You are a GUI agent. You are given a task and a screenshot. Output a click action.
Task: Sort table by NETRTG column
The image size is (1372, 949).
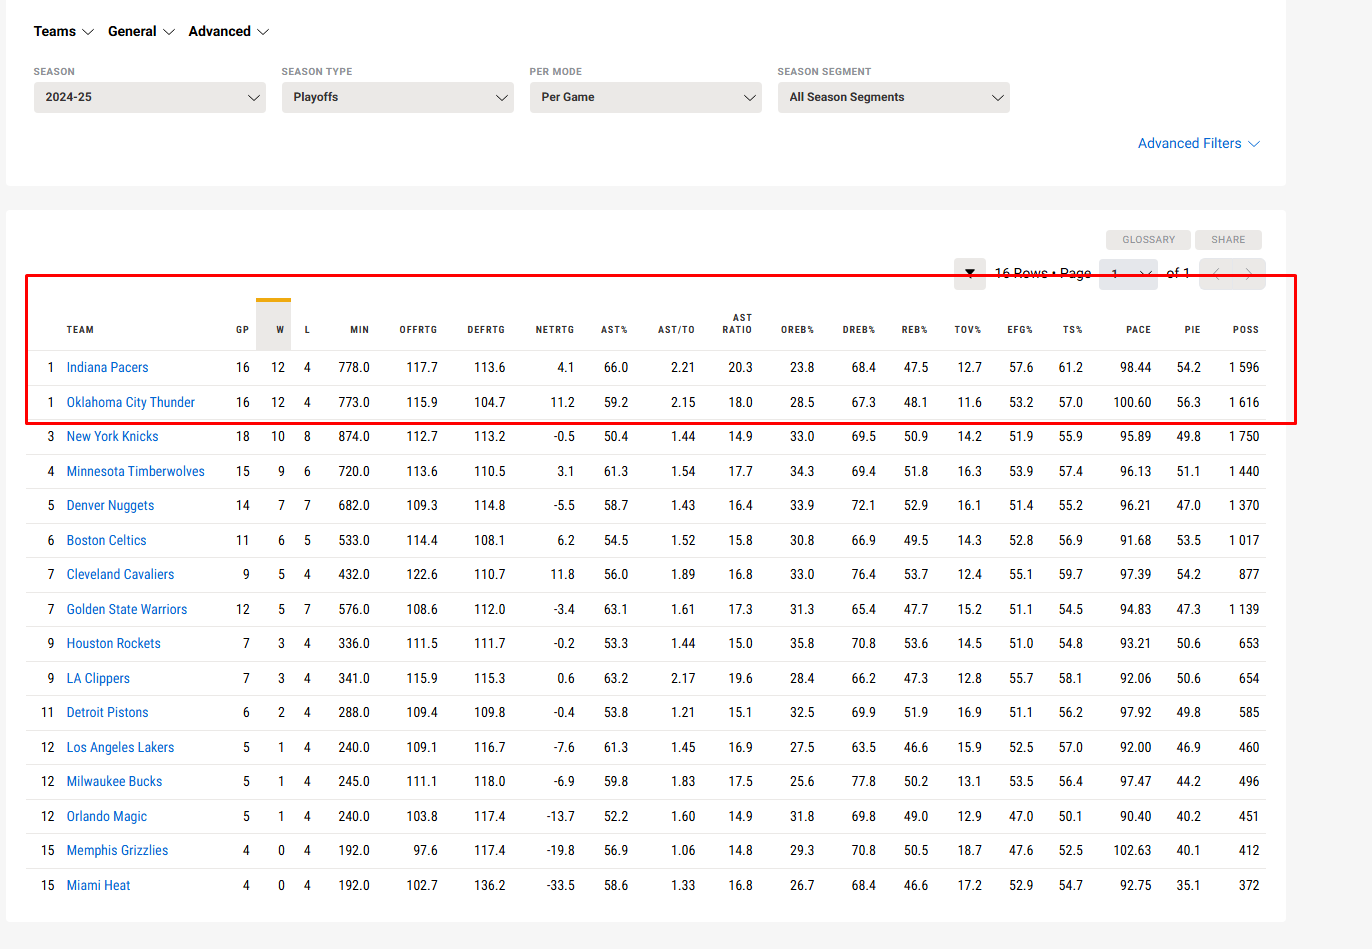point(555,330)
